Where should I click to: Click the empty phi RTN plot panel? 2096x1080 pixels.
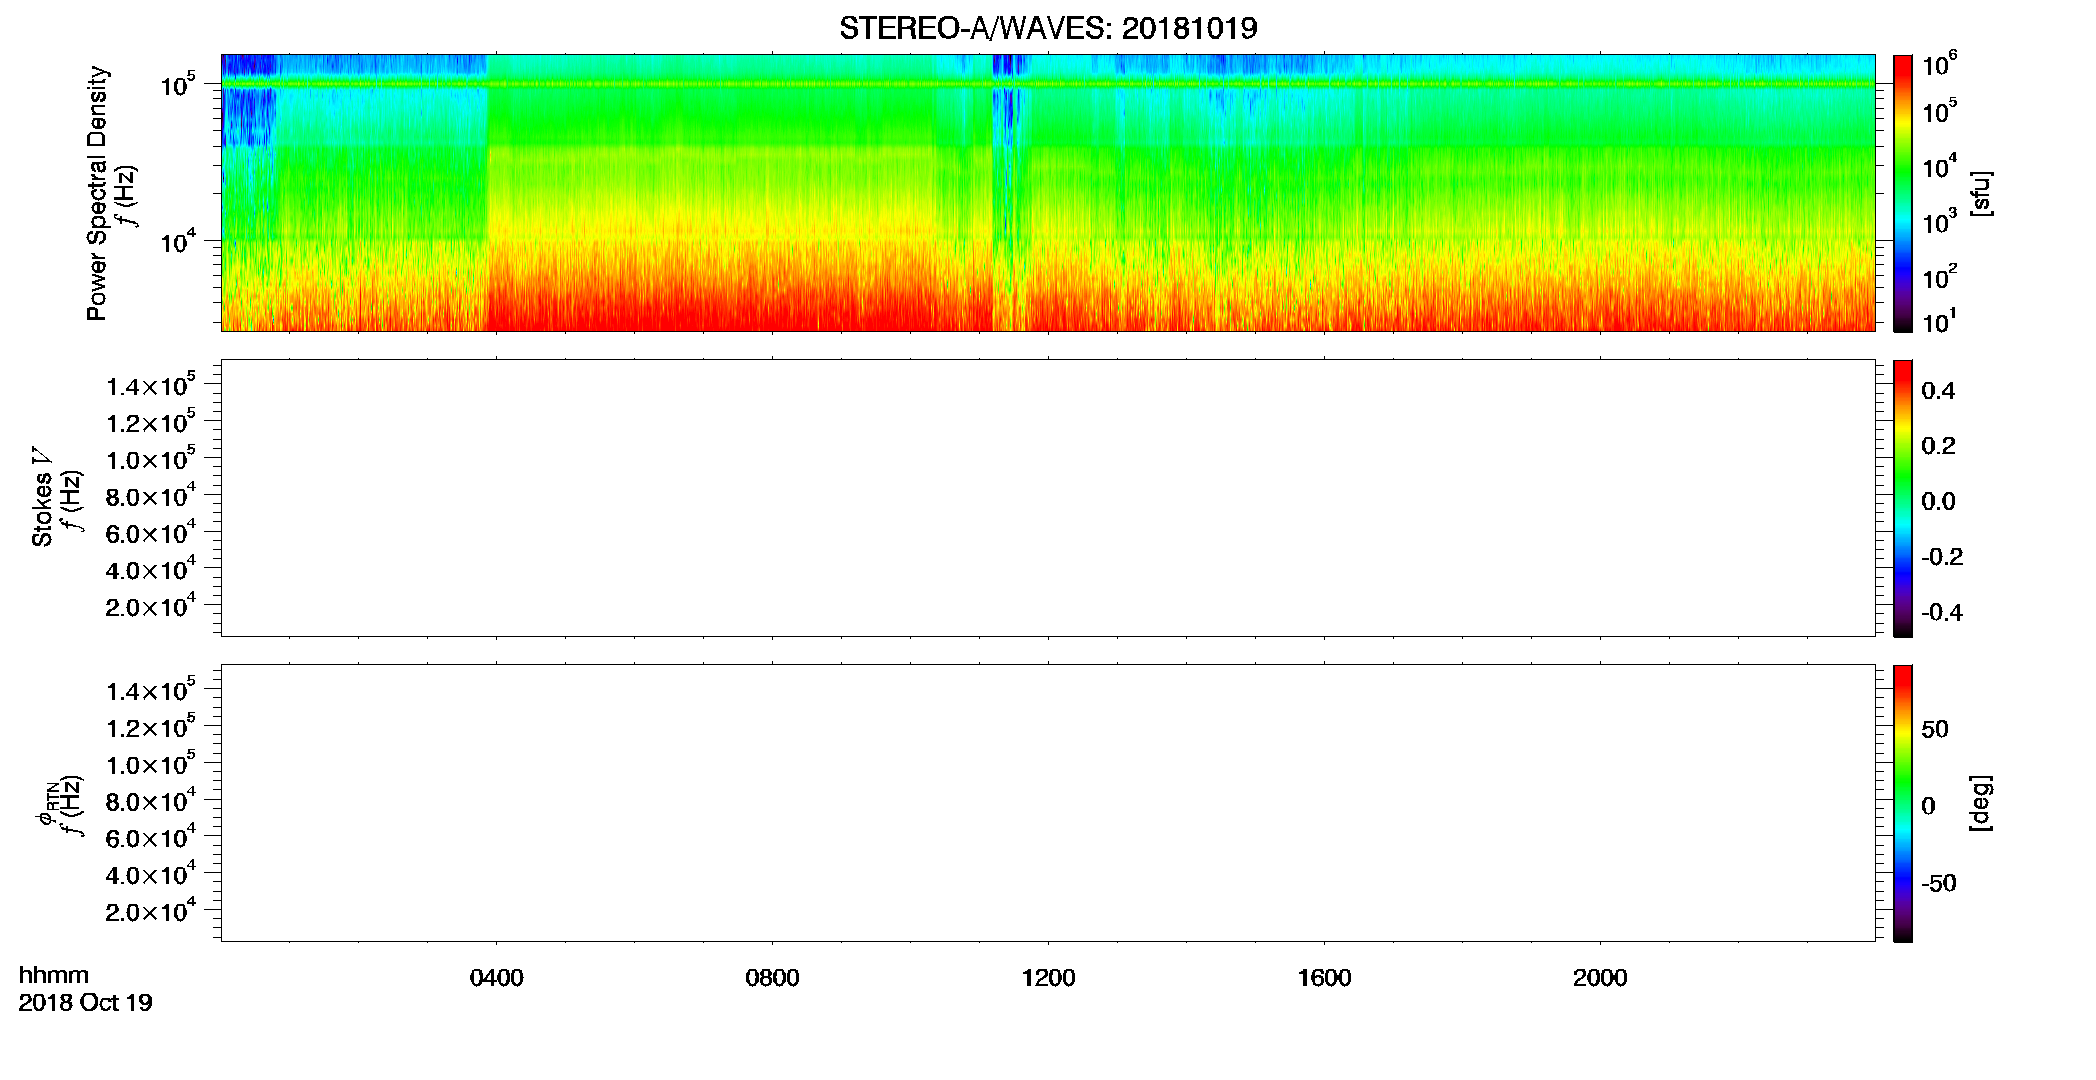point(1048,803)
